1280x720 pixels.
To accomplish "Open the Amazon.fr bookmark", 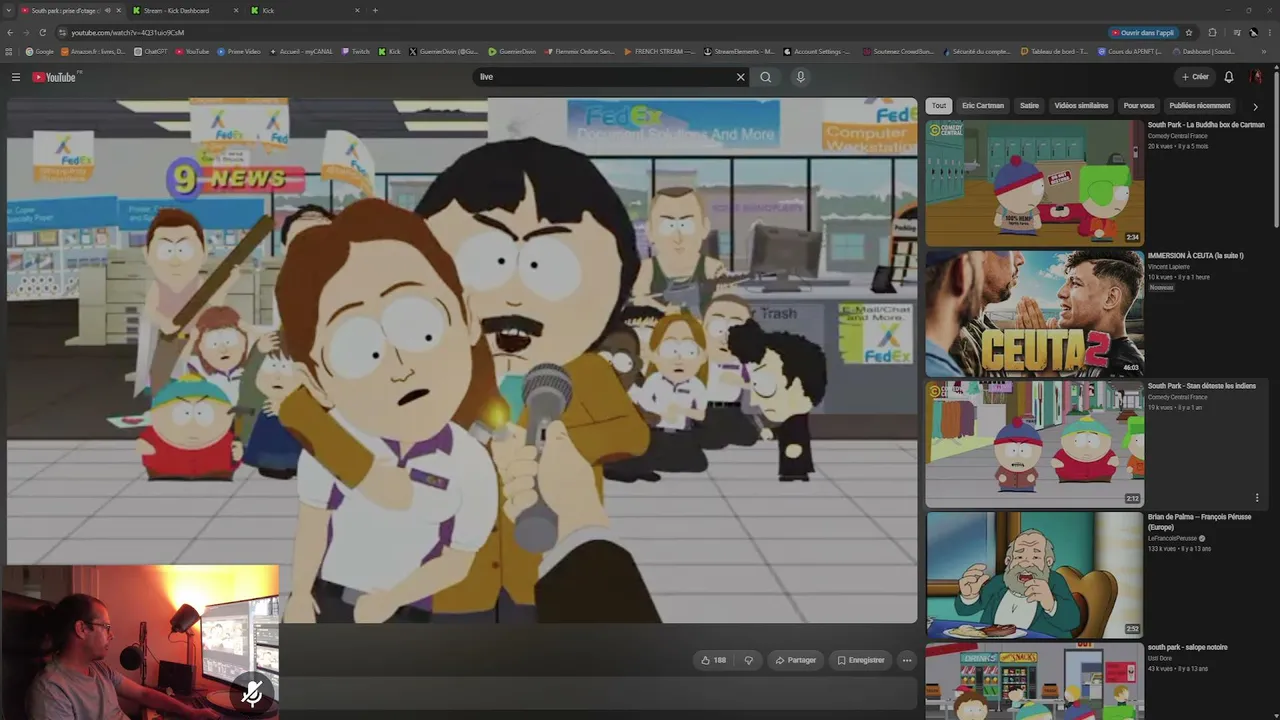I will click(x=93, y=52).
